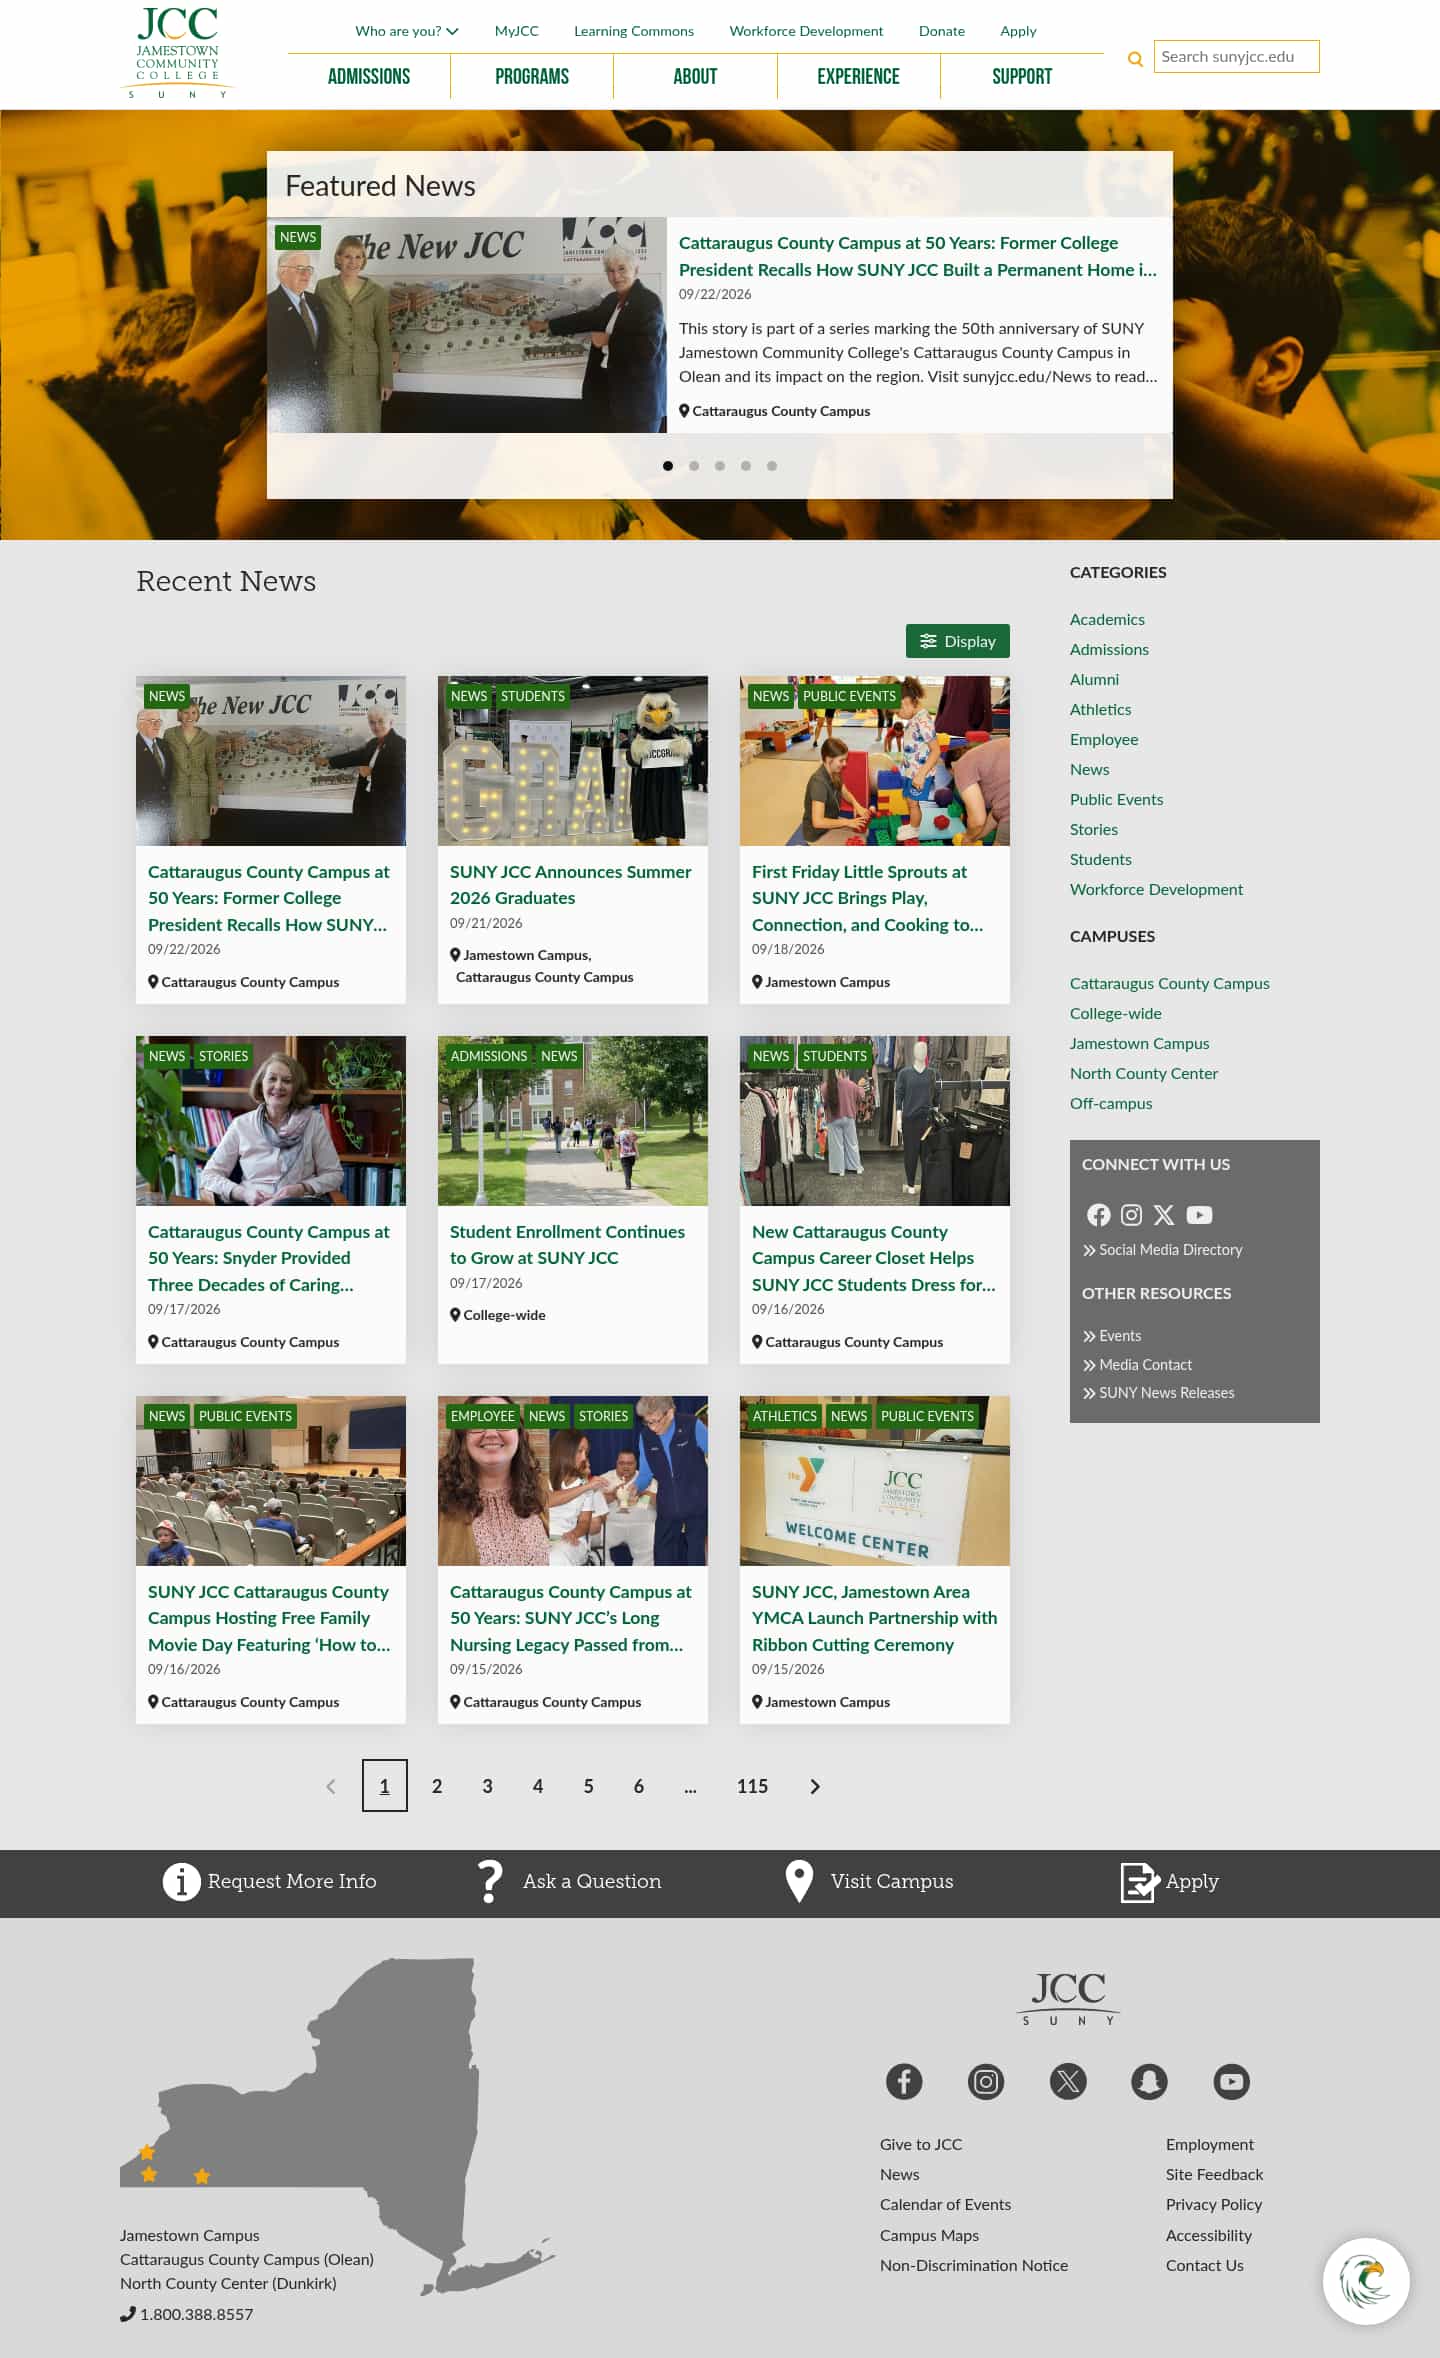
Task: Click the footer Snapchat circle icon
Action: click(x=1150, y=2082)
